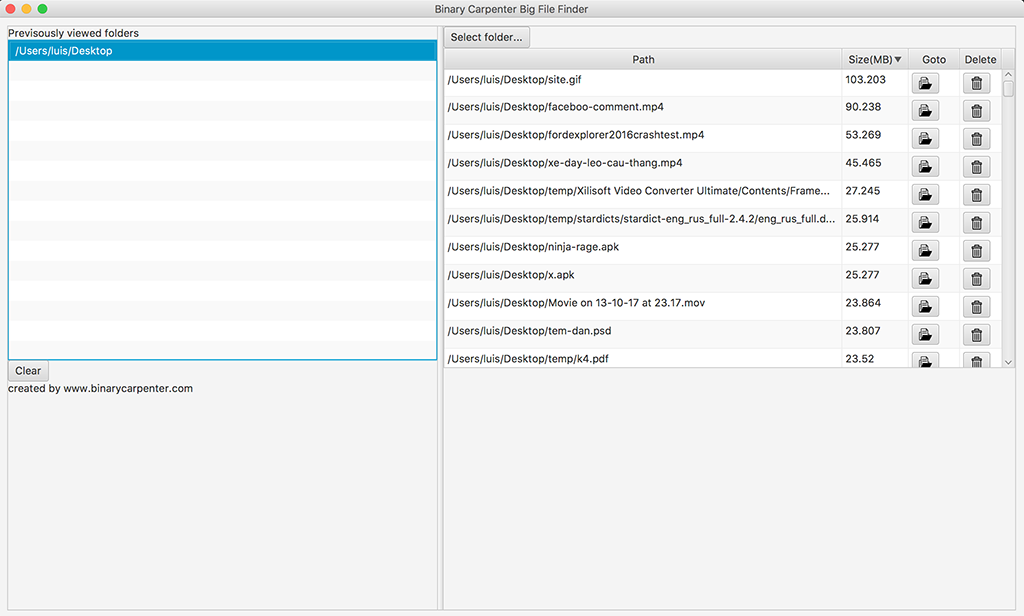Go to stardict-eng_rus_full file location
Screen dimensions: 1024x616
925,223
